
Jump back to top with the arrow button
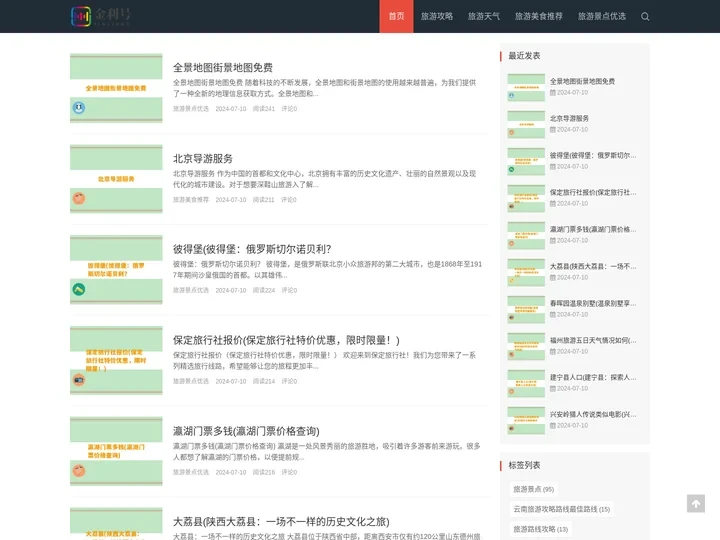coord(696,503)
